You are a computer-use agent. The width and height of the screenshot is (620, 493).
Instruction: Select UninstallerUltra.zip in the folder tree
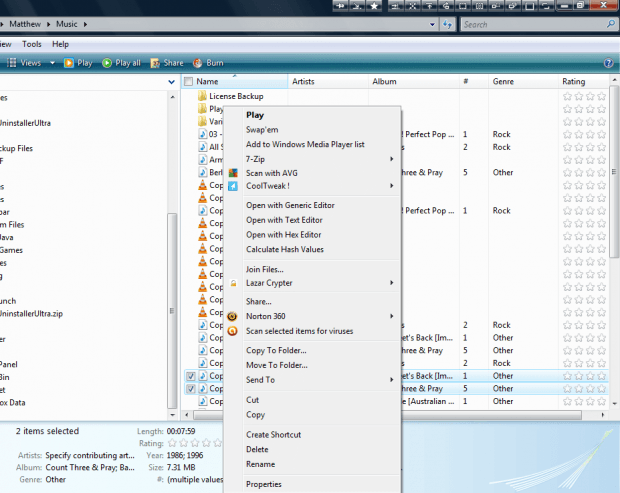coord(31,314)
